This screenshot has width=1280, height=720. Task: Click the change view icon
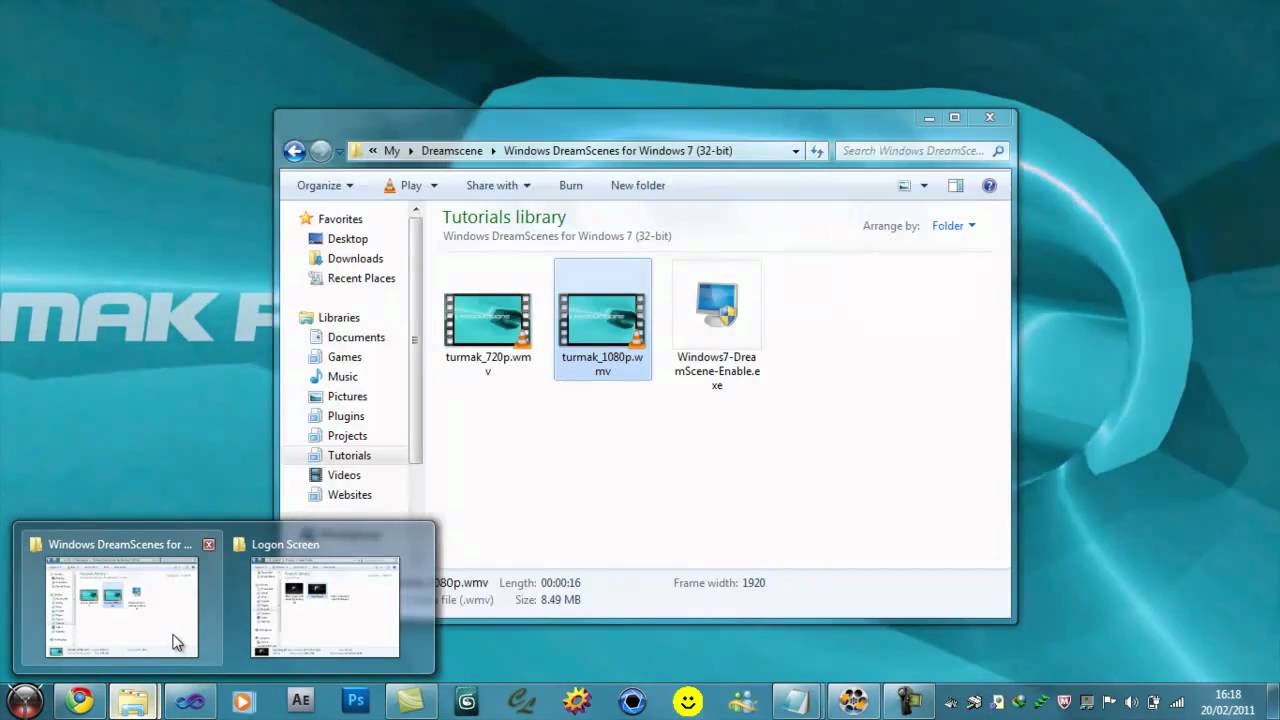pyautogui.click(x=905, y=185)
